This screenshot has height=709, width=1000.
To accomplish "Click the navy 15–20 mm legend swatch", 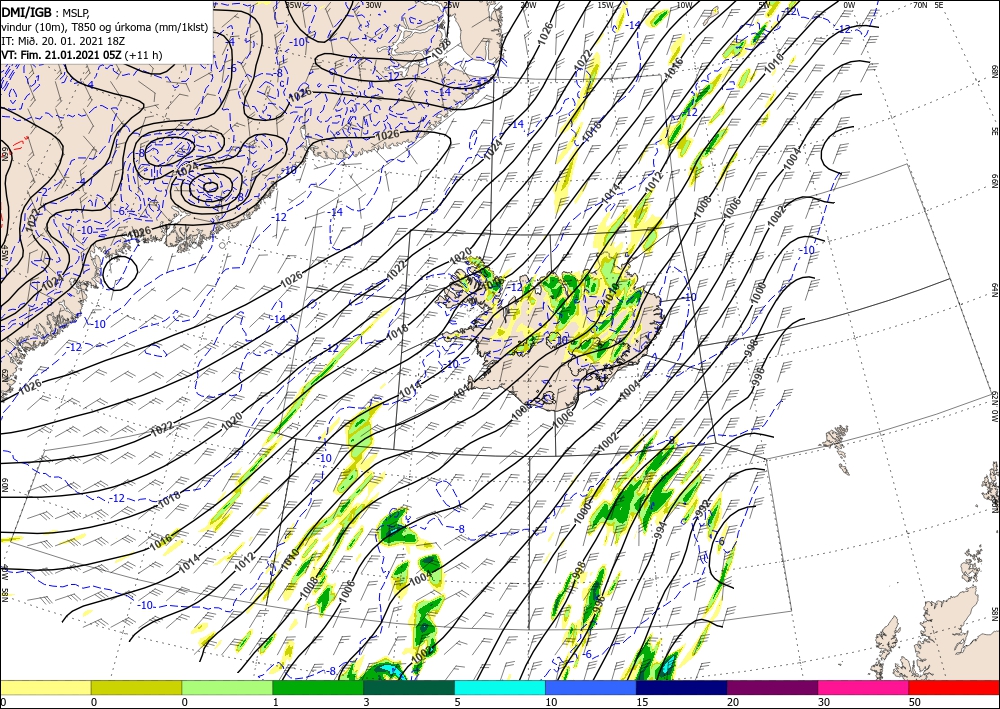I will [681, 687].
